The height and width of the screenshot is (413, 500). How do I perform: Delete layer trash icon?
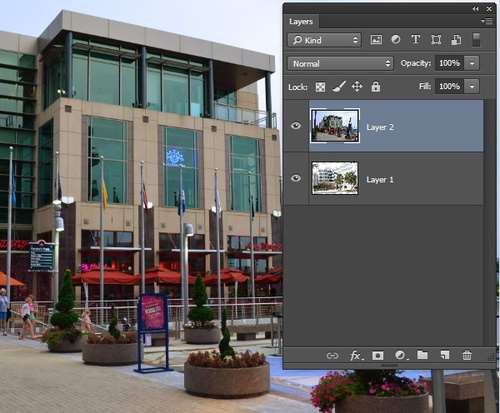pos(467,355)
